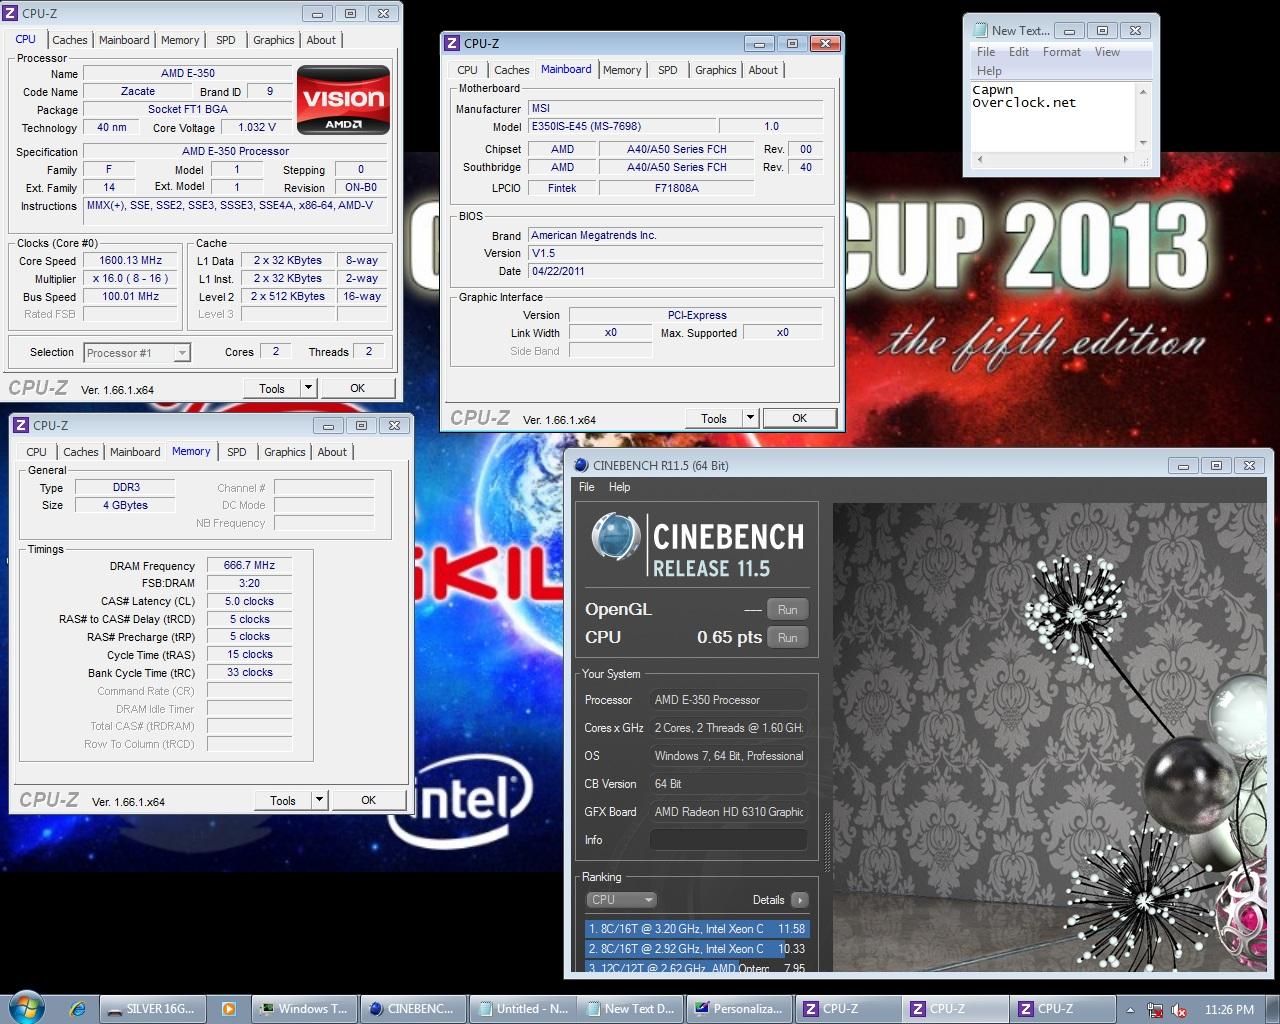Open the Windows Start menu
This screenshot has width=1280, height=1024.
point(26,1007)
